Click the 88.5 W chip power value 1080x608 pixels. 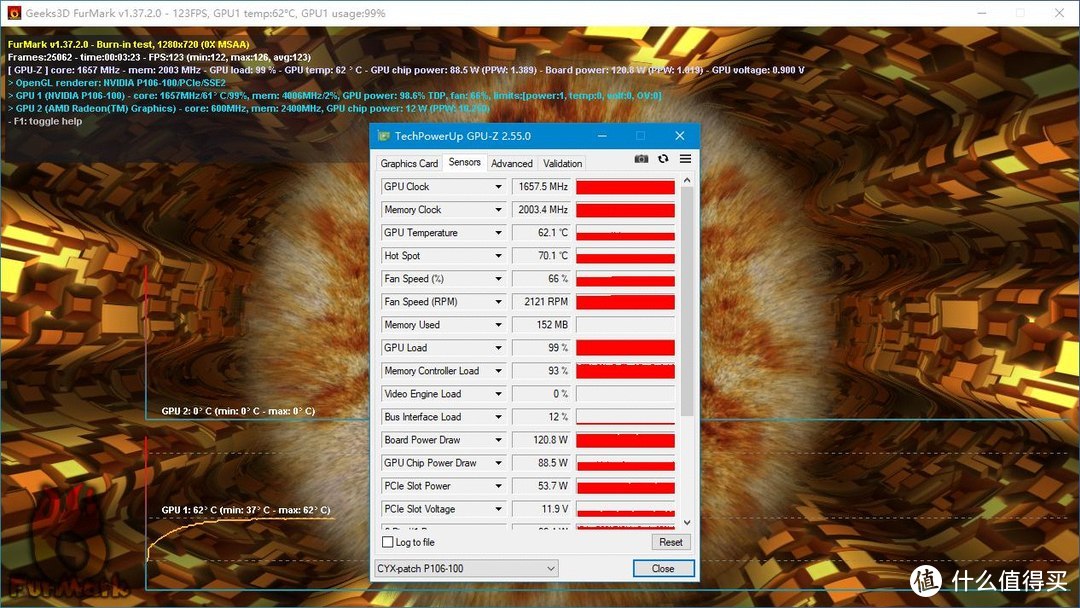542,463
